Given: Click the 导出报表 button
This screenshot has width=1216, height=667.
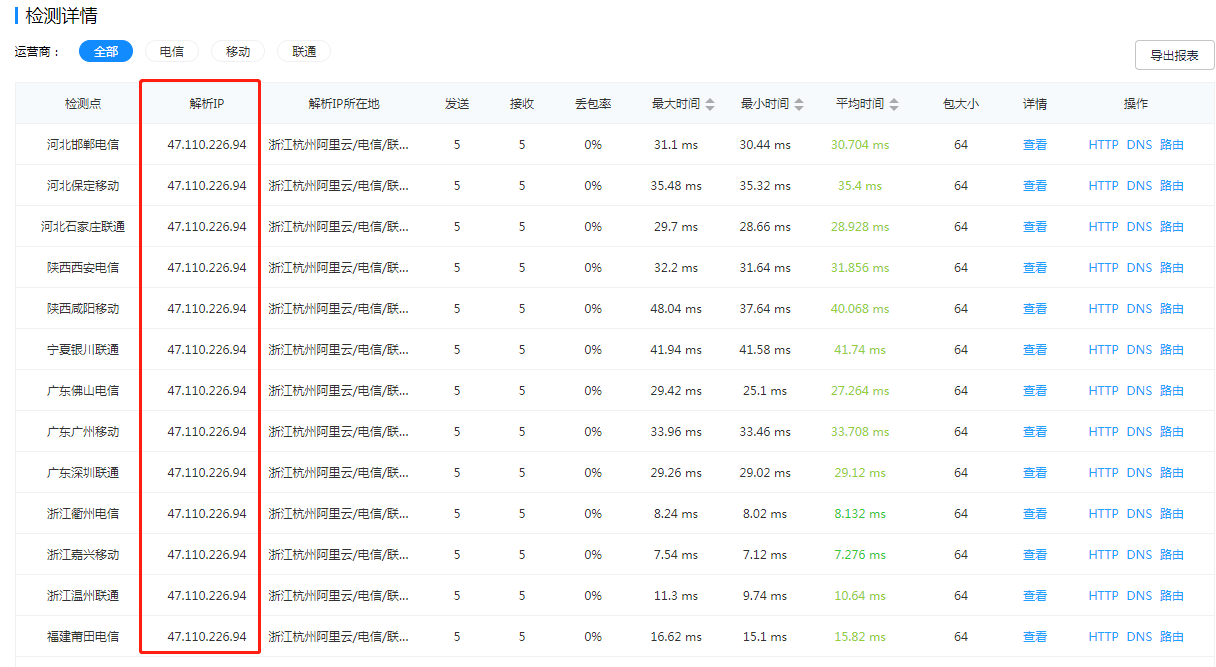Looking at the screenshot, I should 1174,56.
